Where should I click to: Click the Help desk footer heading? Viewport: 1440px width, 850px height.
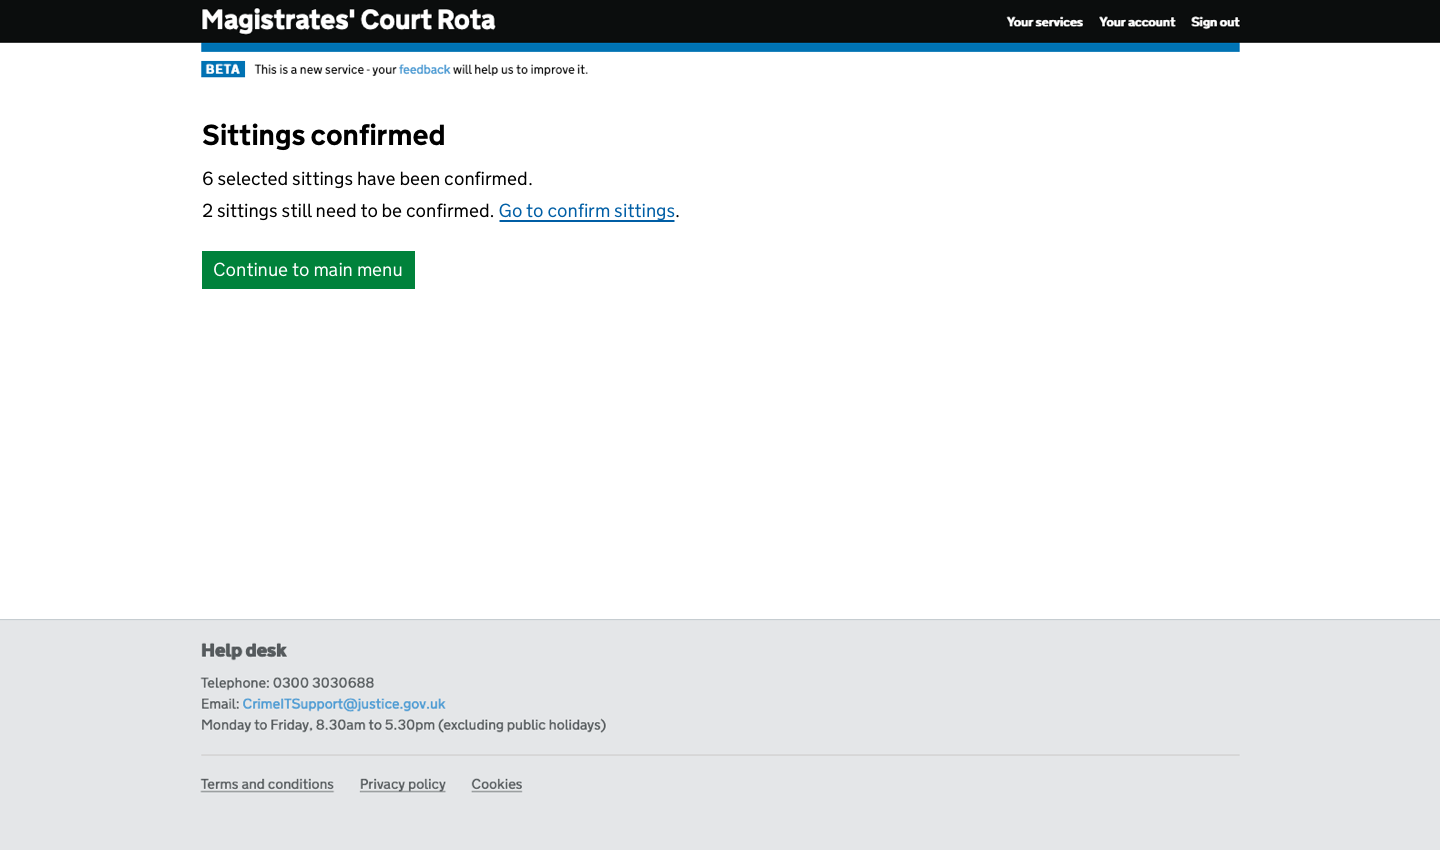point(244,650)
